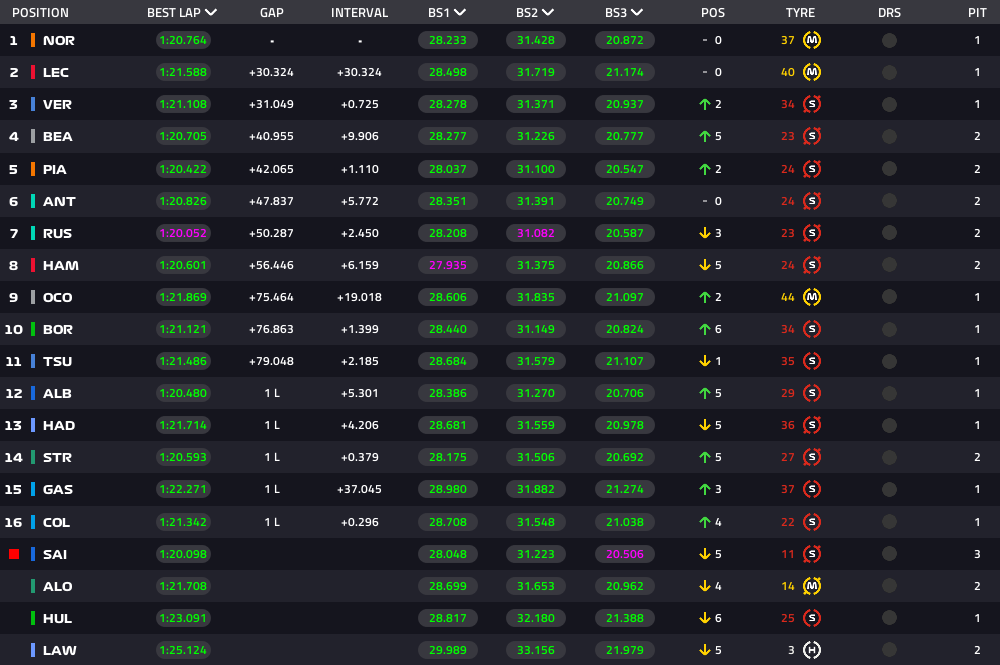Toggle the DRS indicator for RUS

889,233
